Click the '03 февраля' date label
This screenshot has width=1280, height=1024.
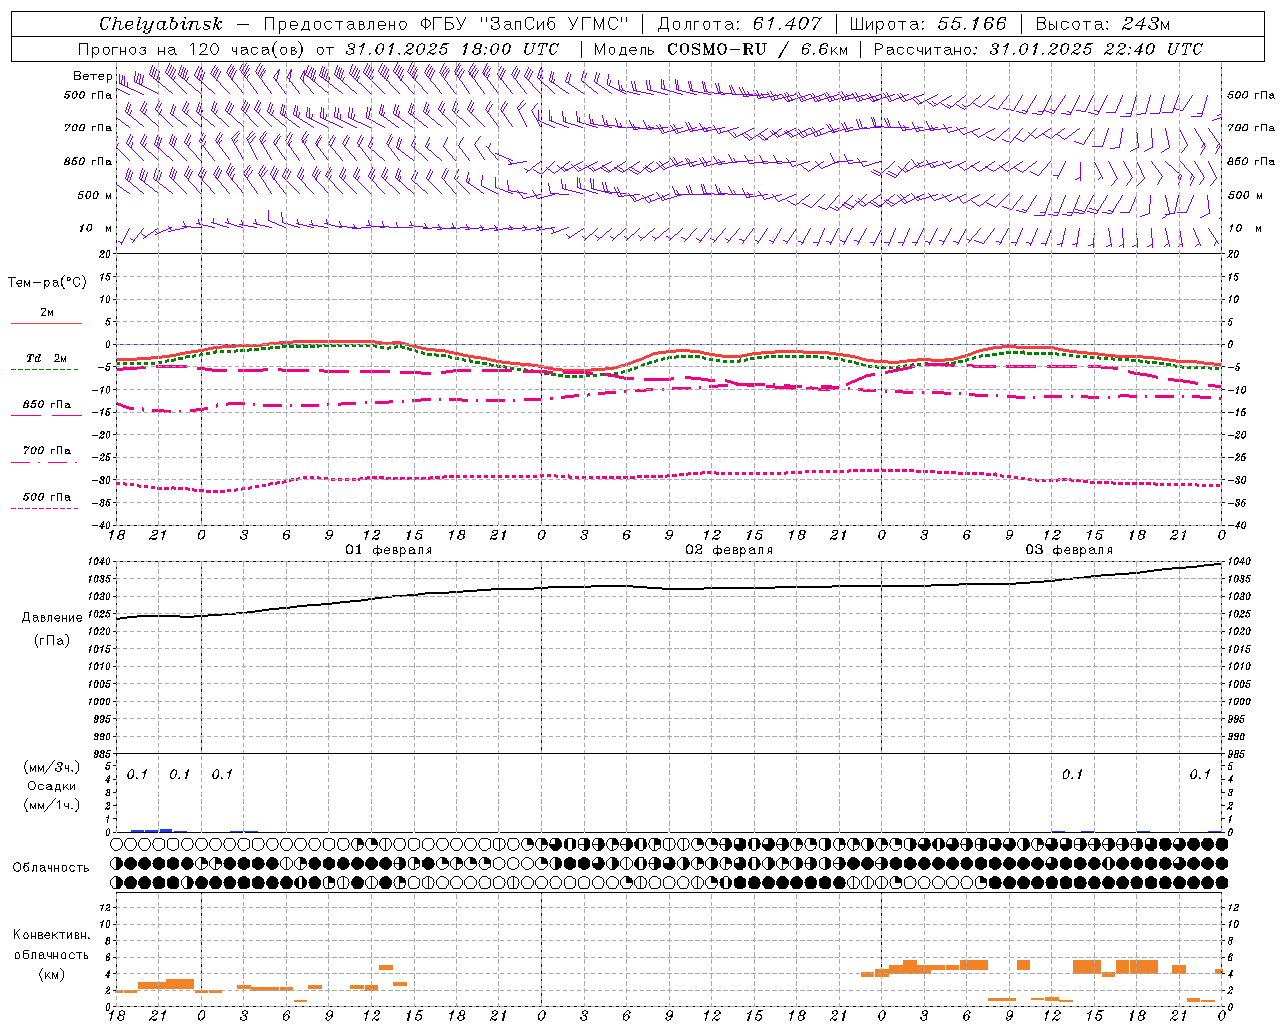coord(1069,550)
